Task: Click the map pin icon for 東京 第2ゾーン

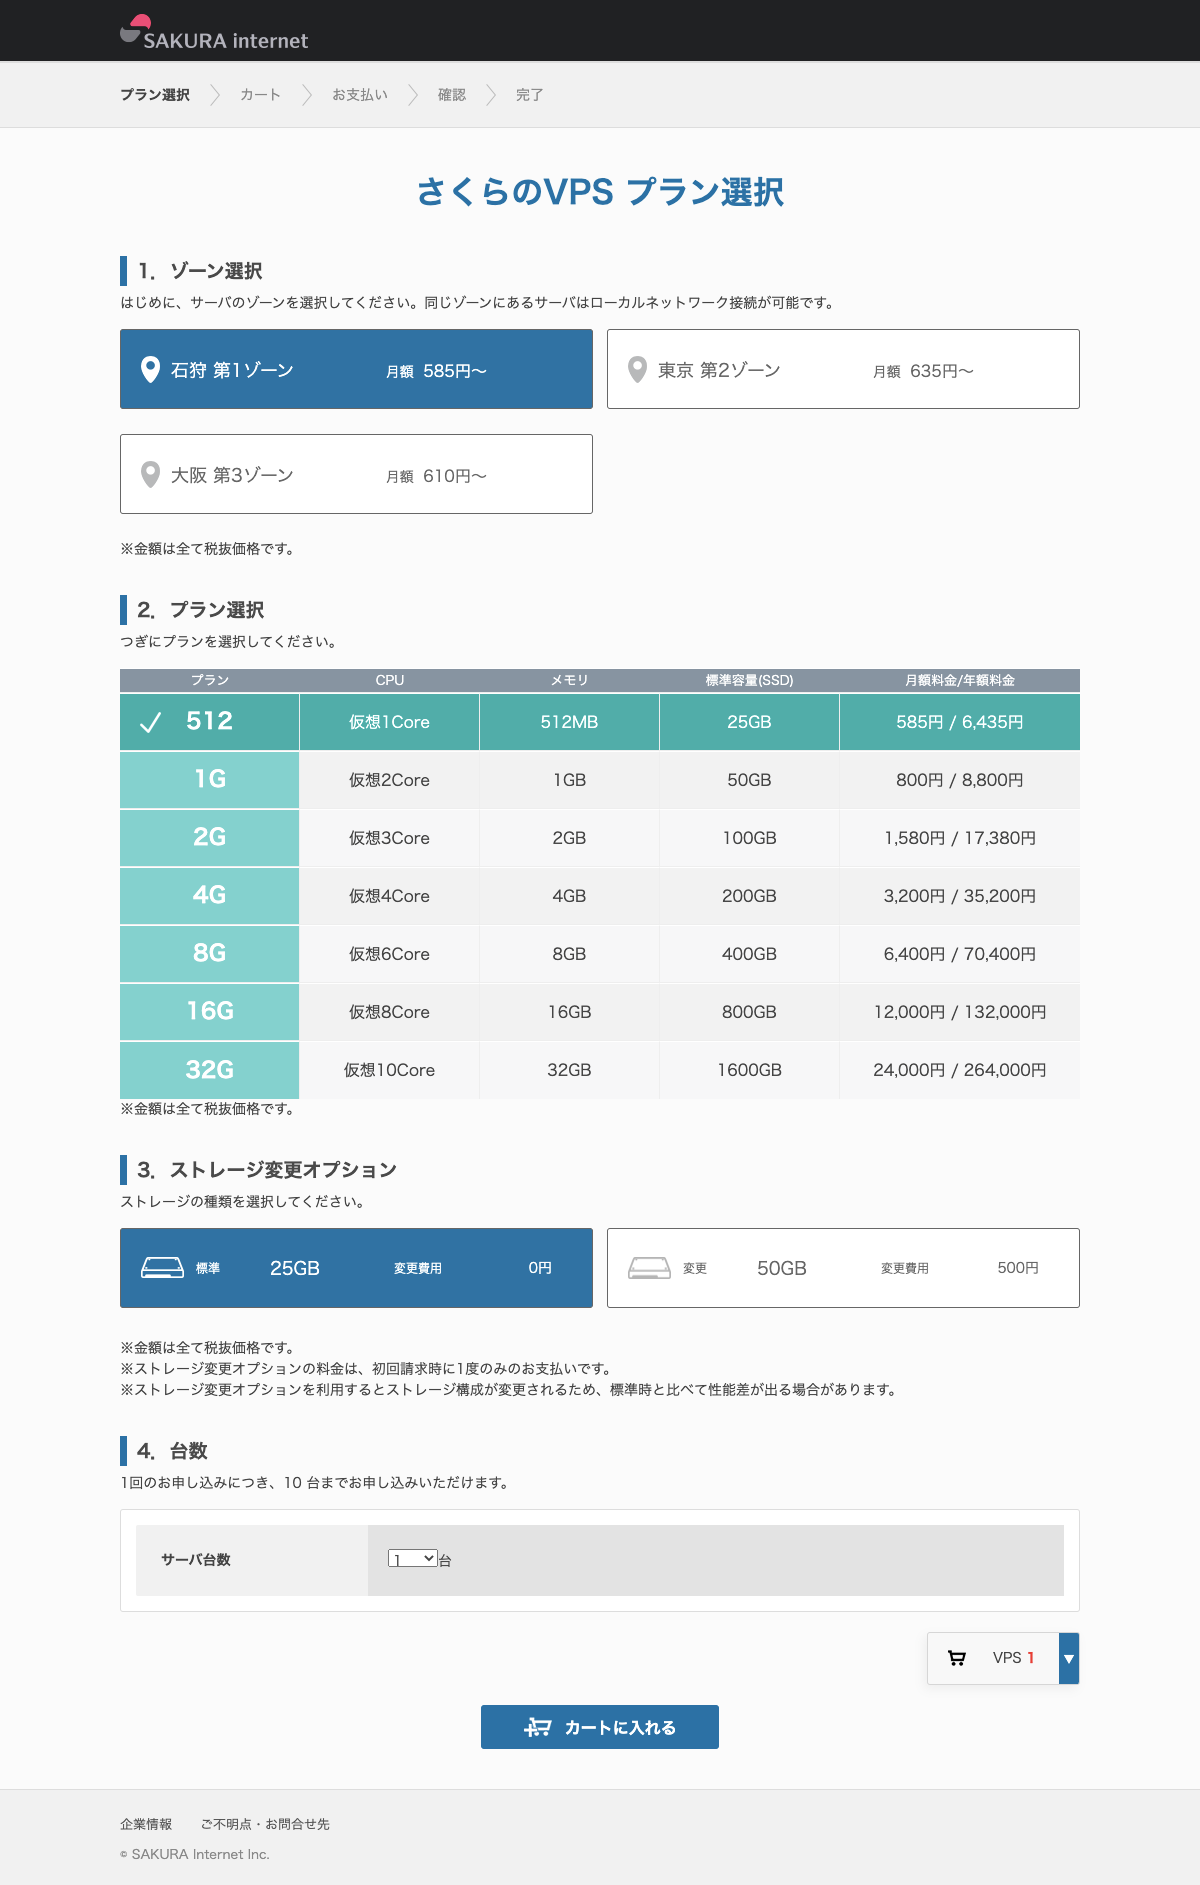Action: 637,370
